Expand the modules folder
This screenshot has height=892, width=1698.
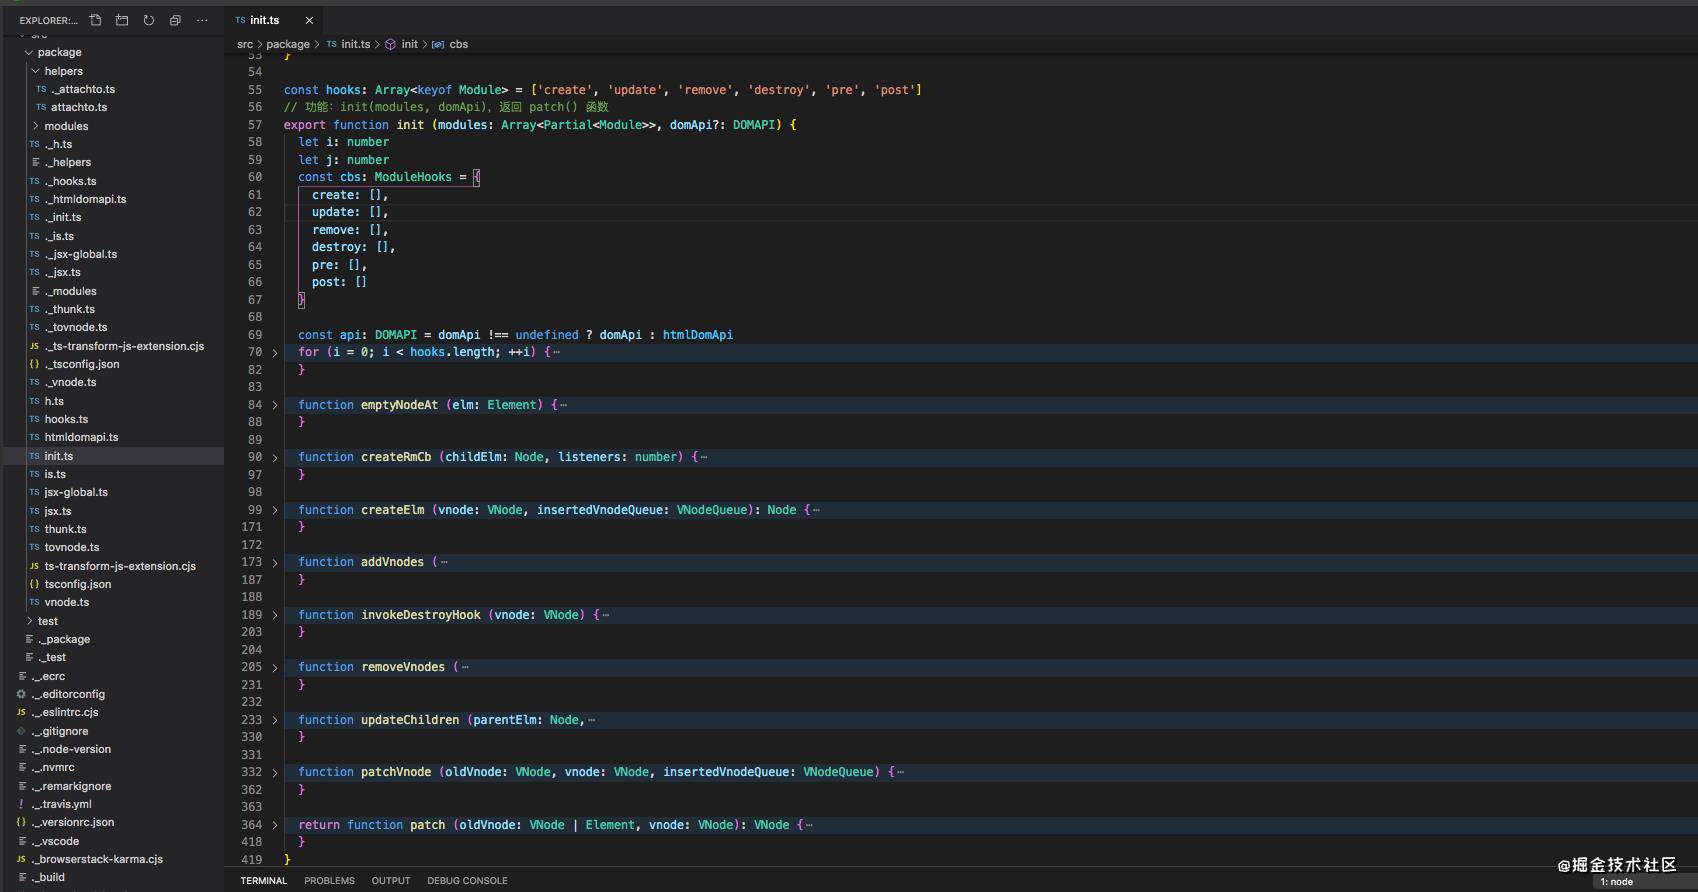click(x=36, y=126)
